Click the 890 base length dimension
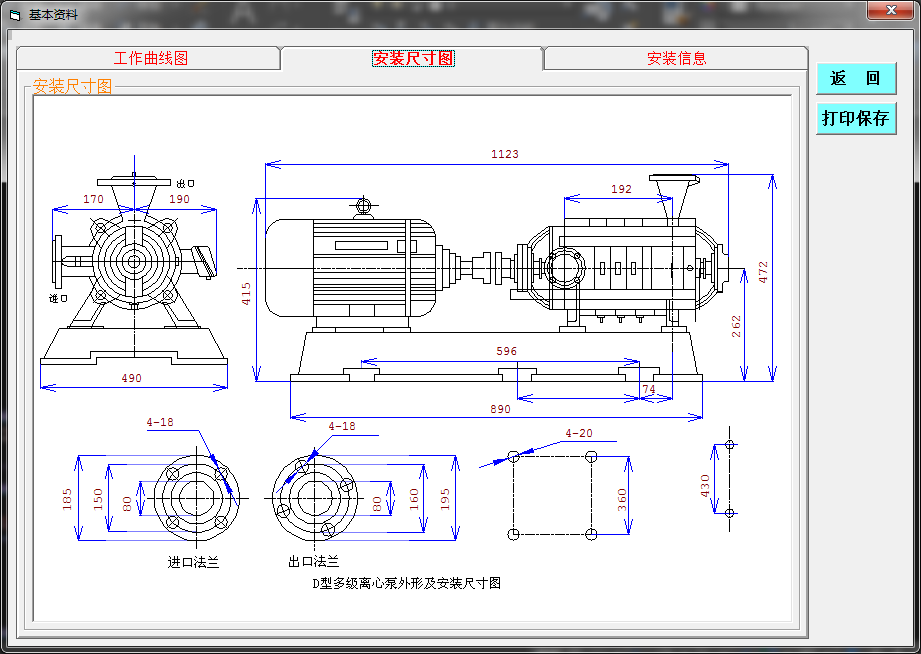Screen dimensions: 921x654 click(x=500, y=409)
